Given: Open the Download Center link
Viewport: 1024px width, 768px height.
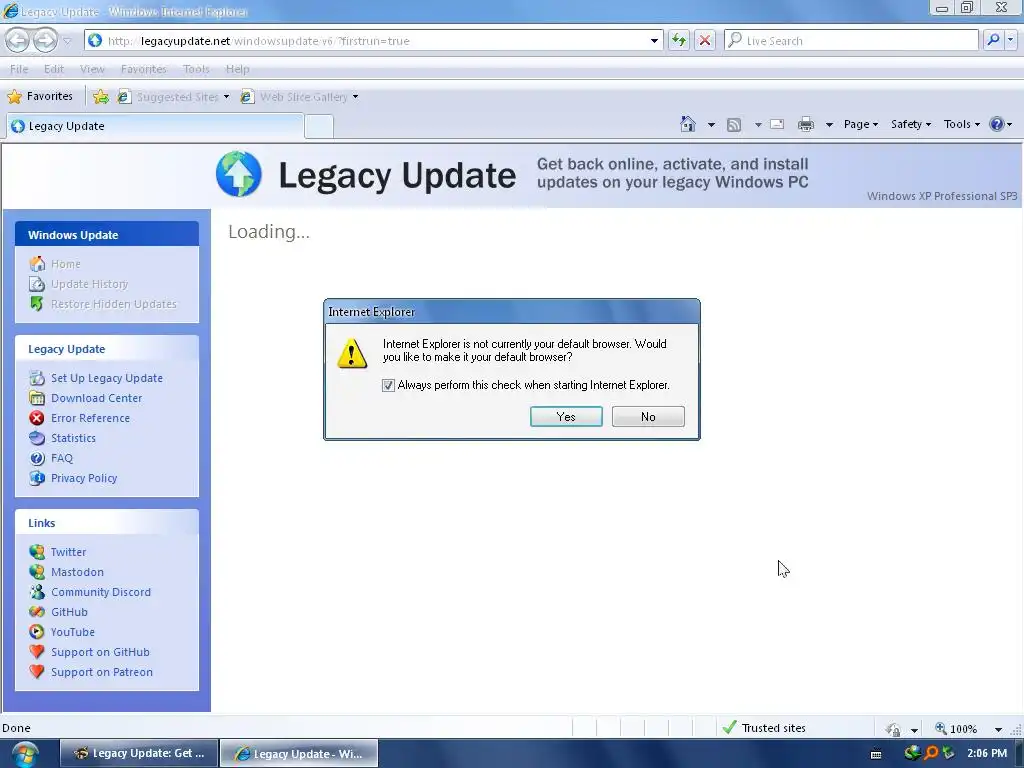Looking at the screenshot, I should click(96, 398).
